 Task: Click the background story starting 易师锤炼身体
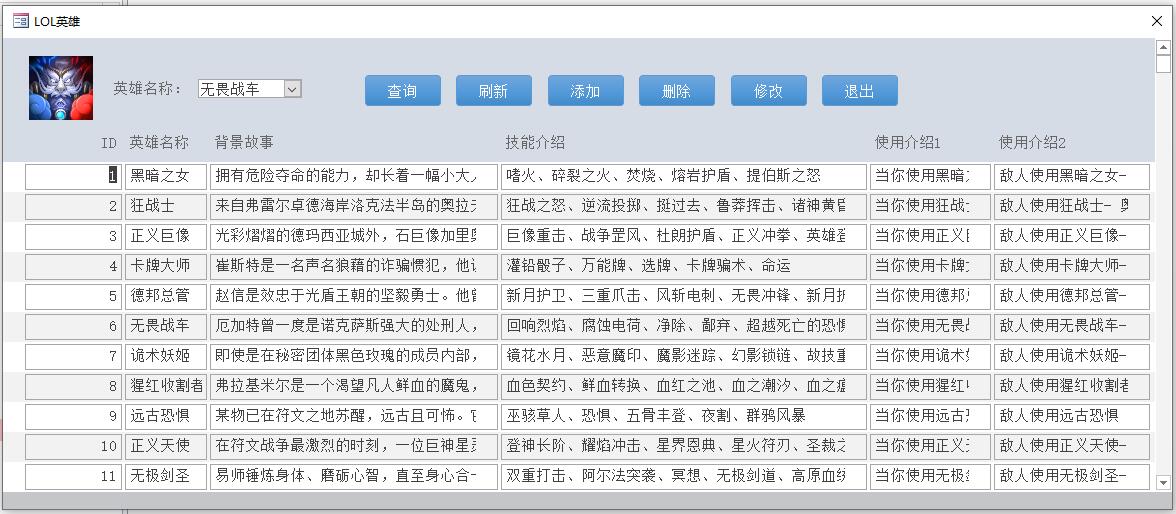pyautogui.click(x=354, y=476)
